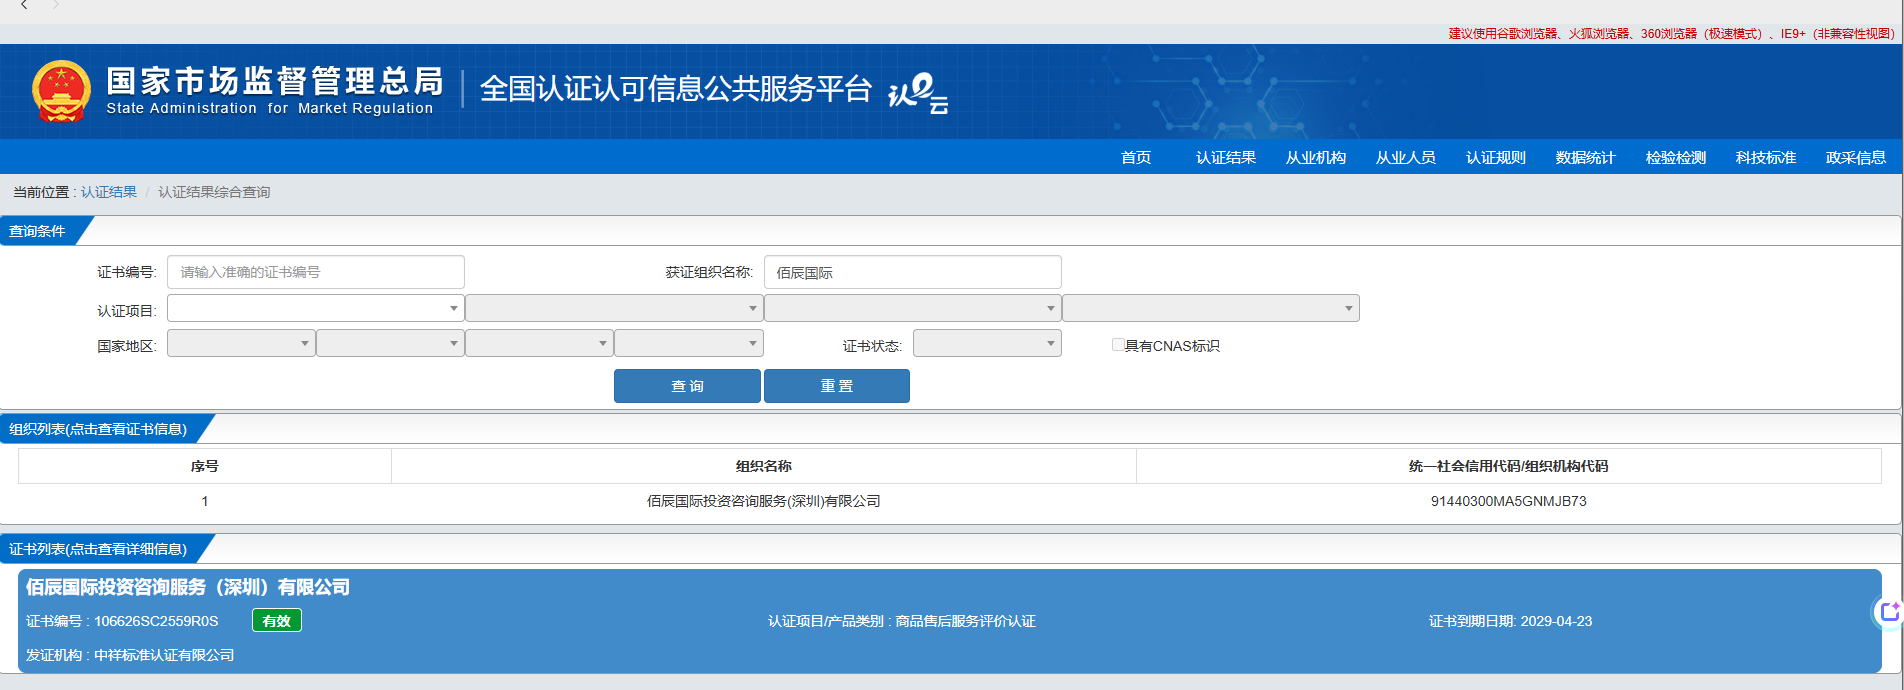This screenshot has width=1904, height=690.
Task: Open the second 认证项目 dropdown
Action: pos(614,308)
